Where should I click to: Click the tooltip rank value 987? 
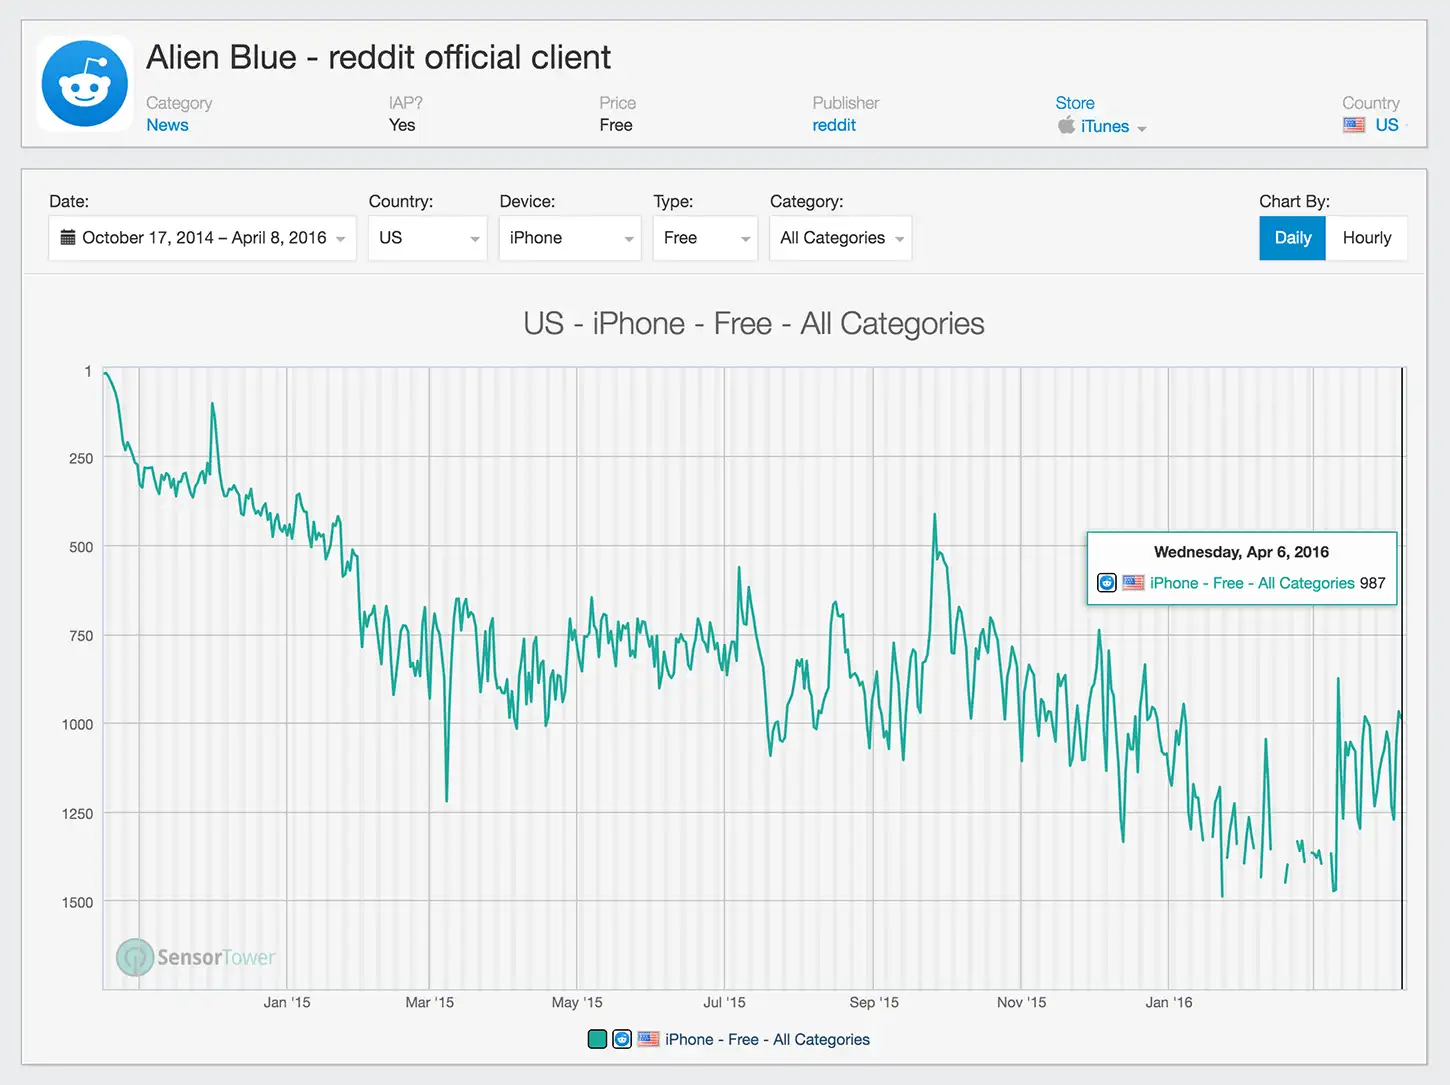pos(1372,583)
